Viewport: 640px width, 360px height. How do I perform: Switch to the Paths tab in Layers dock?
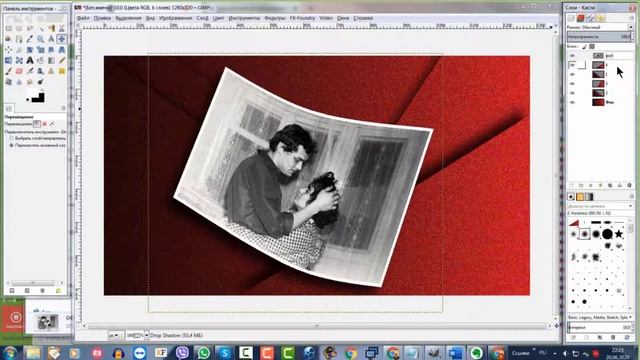[590, 18]
